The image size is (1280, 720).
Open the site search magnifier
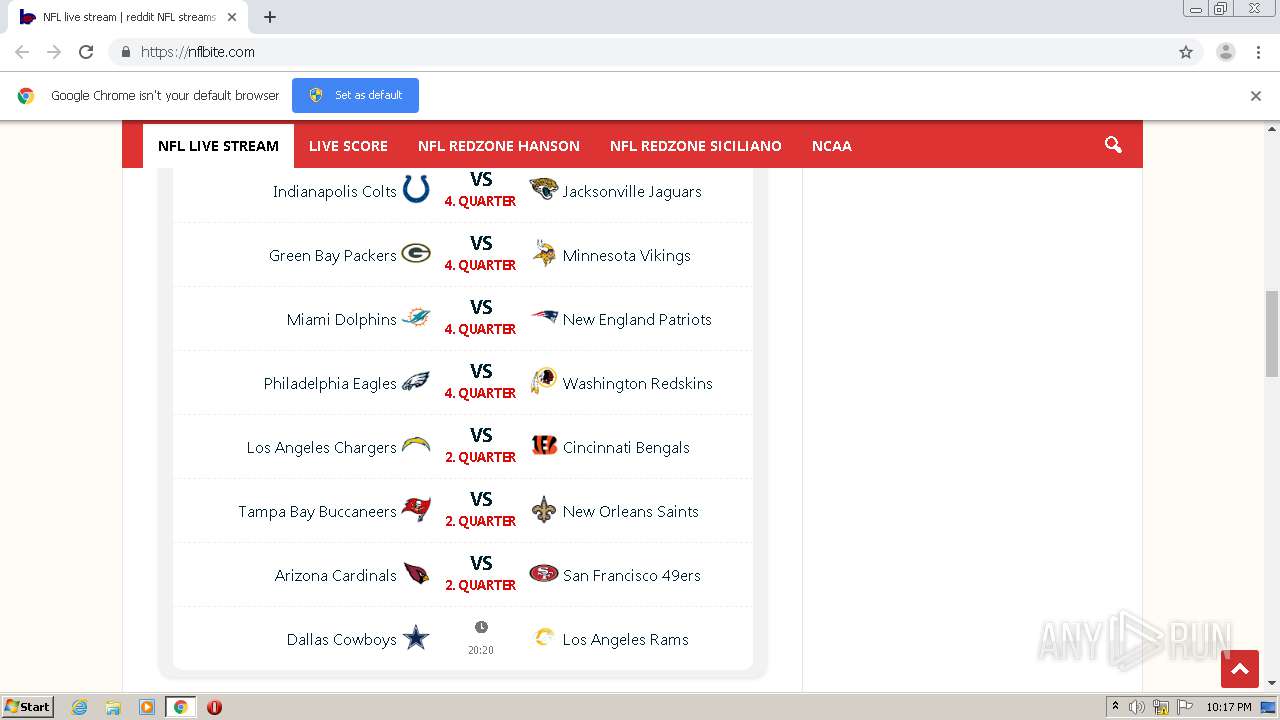(x=1113, y=145)
